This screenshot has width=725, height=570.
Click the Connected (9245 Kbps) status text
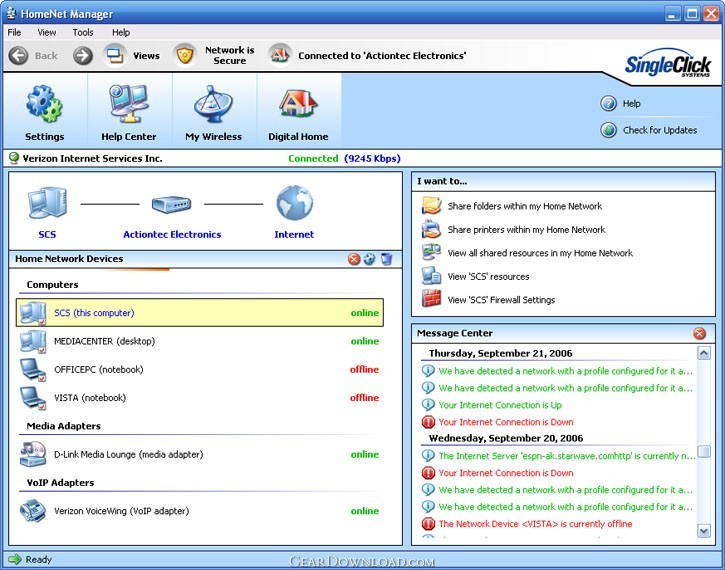click(344, 159)
